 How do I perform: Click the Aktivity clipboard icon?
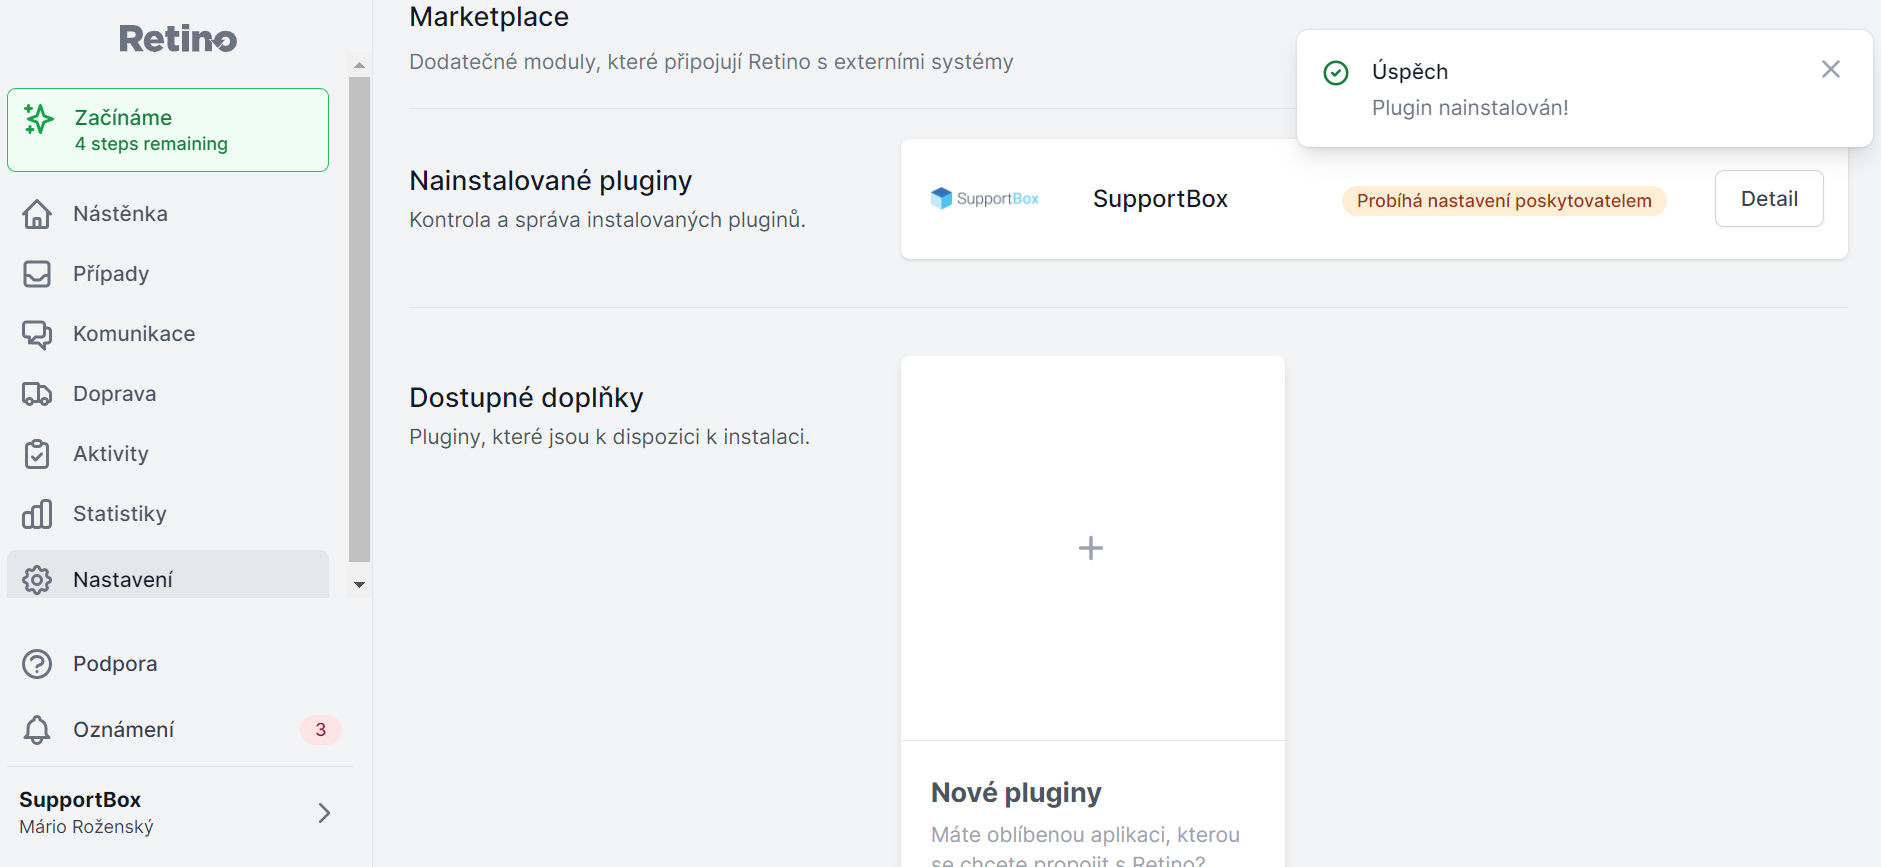coord(37,454)
